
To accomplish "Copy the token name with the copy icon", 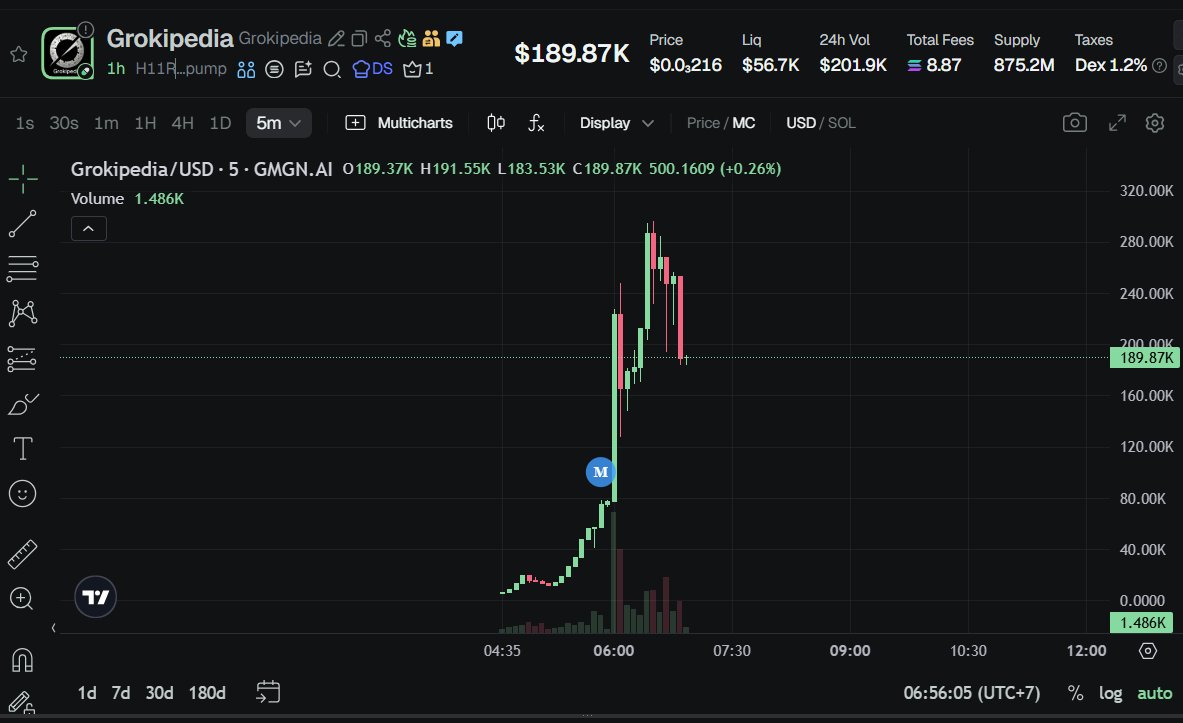I will pyautogui.click(x=360, y=38).
